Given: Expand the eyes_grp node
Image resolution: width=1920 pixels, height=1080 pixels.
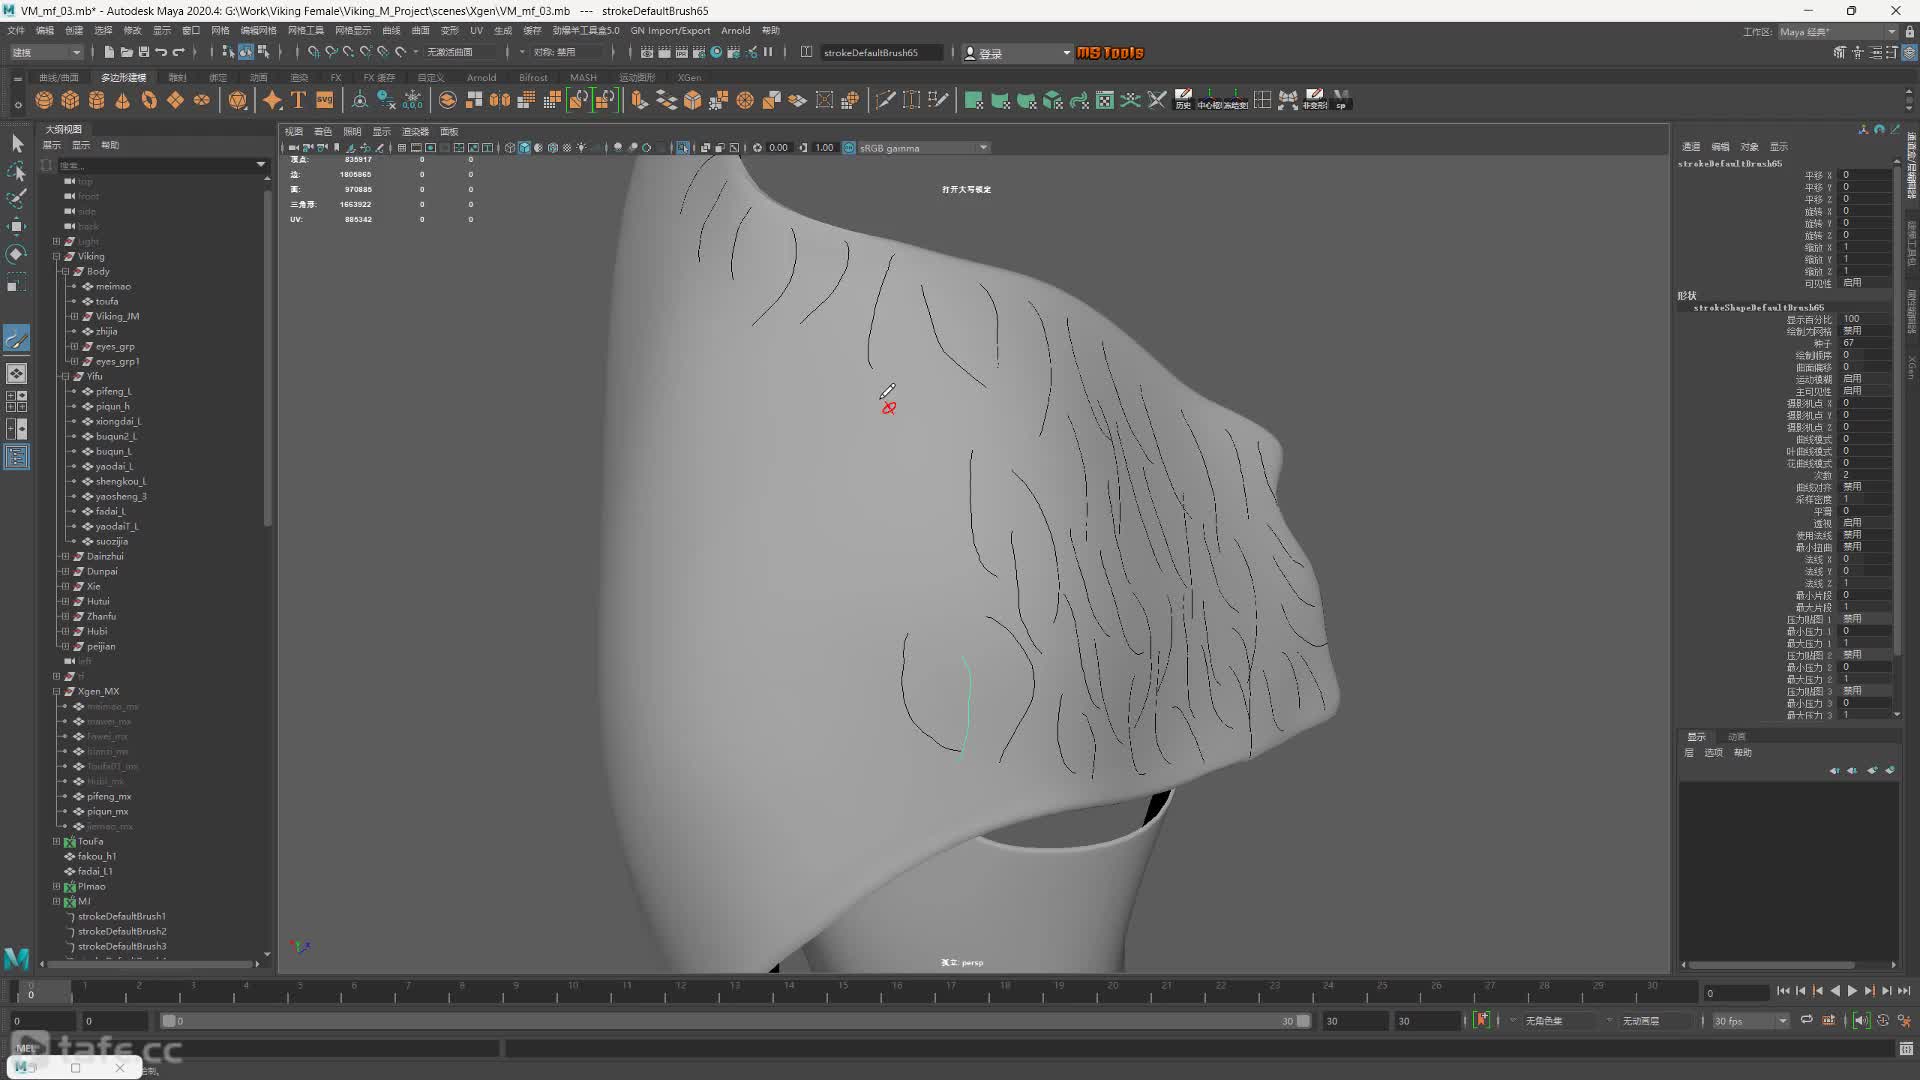Looking at the screenshot, I should coord(74,347).
